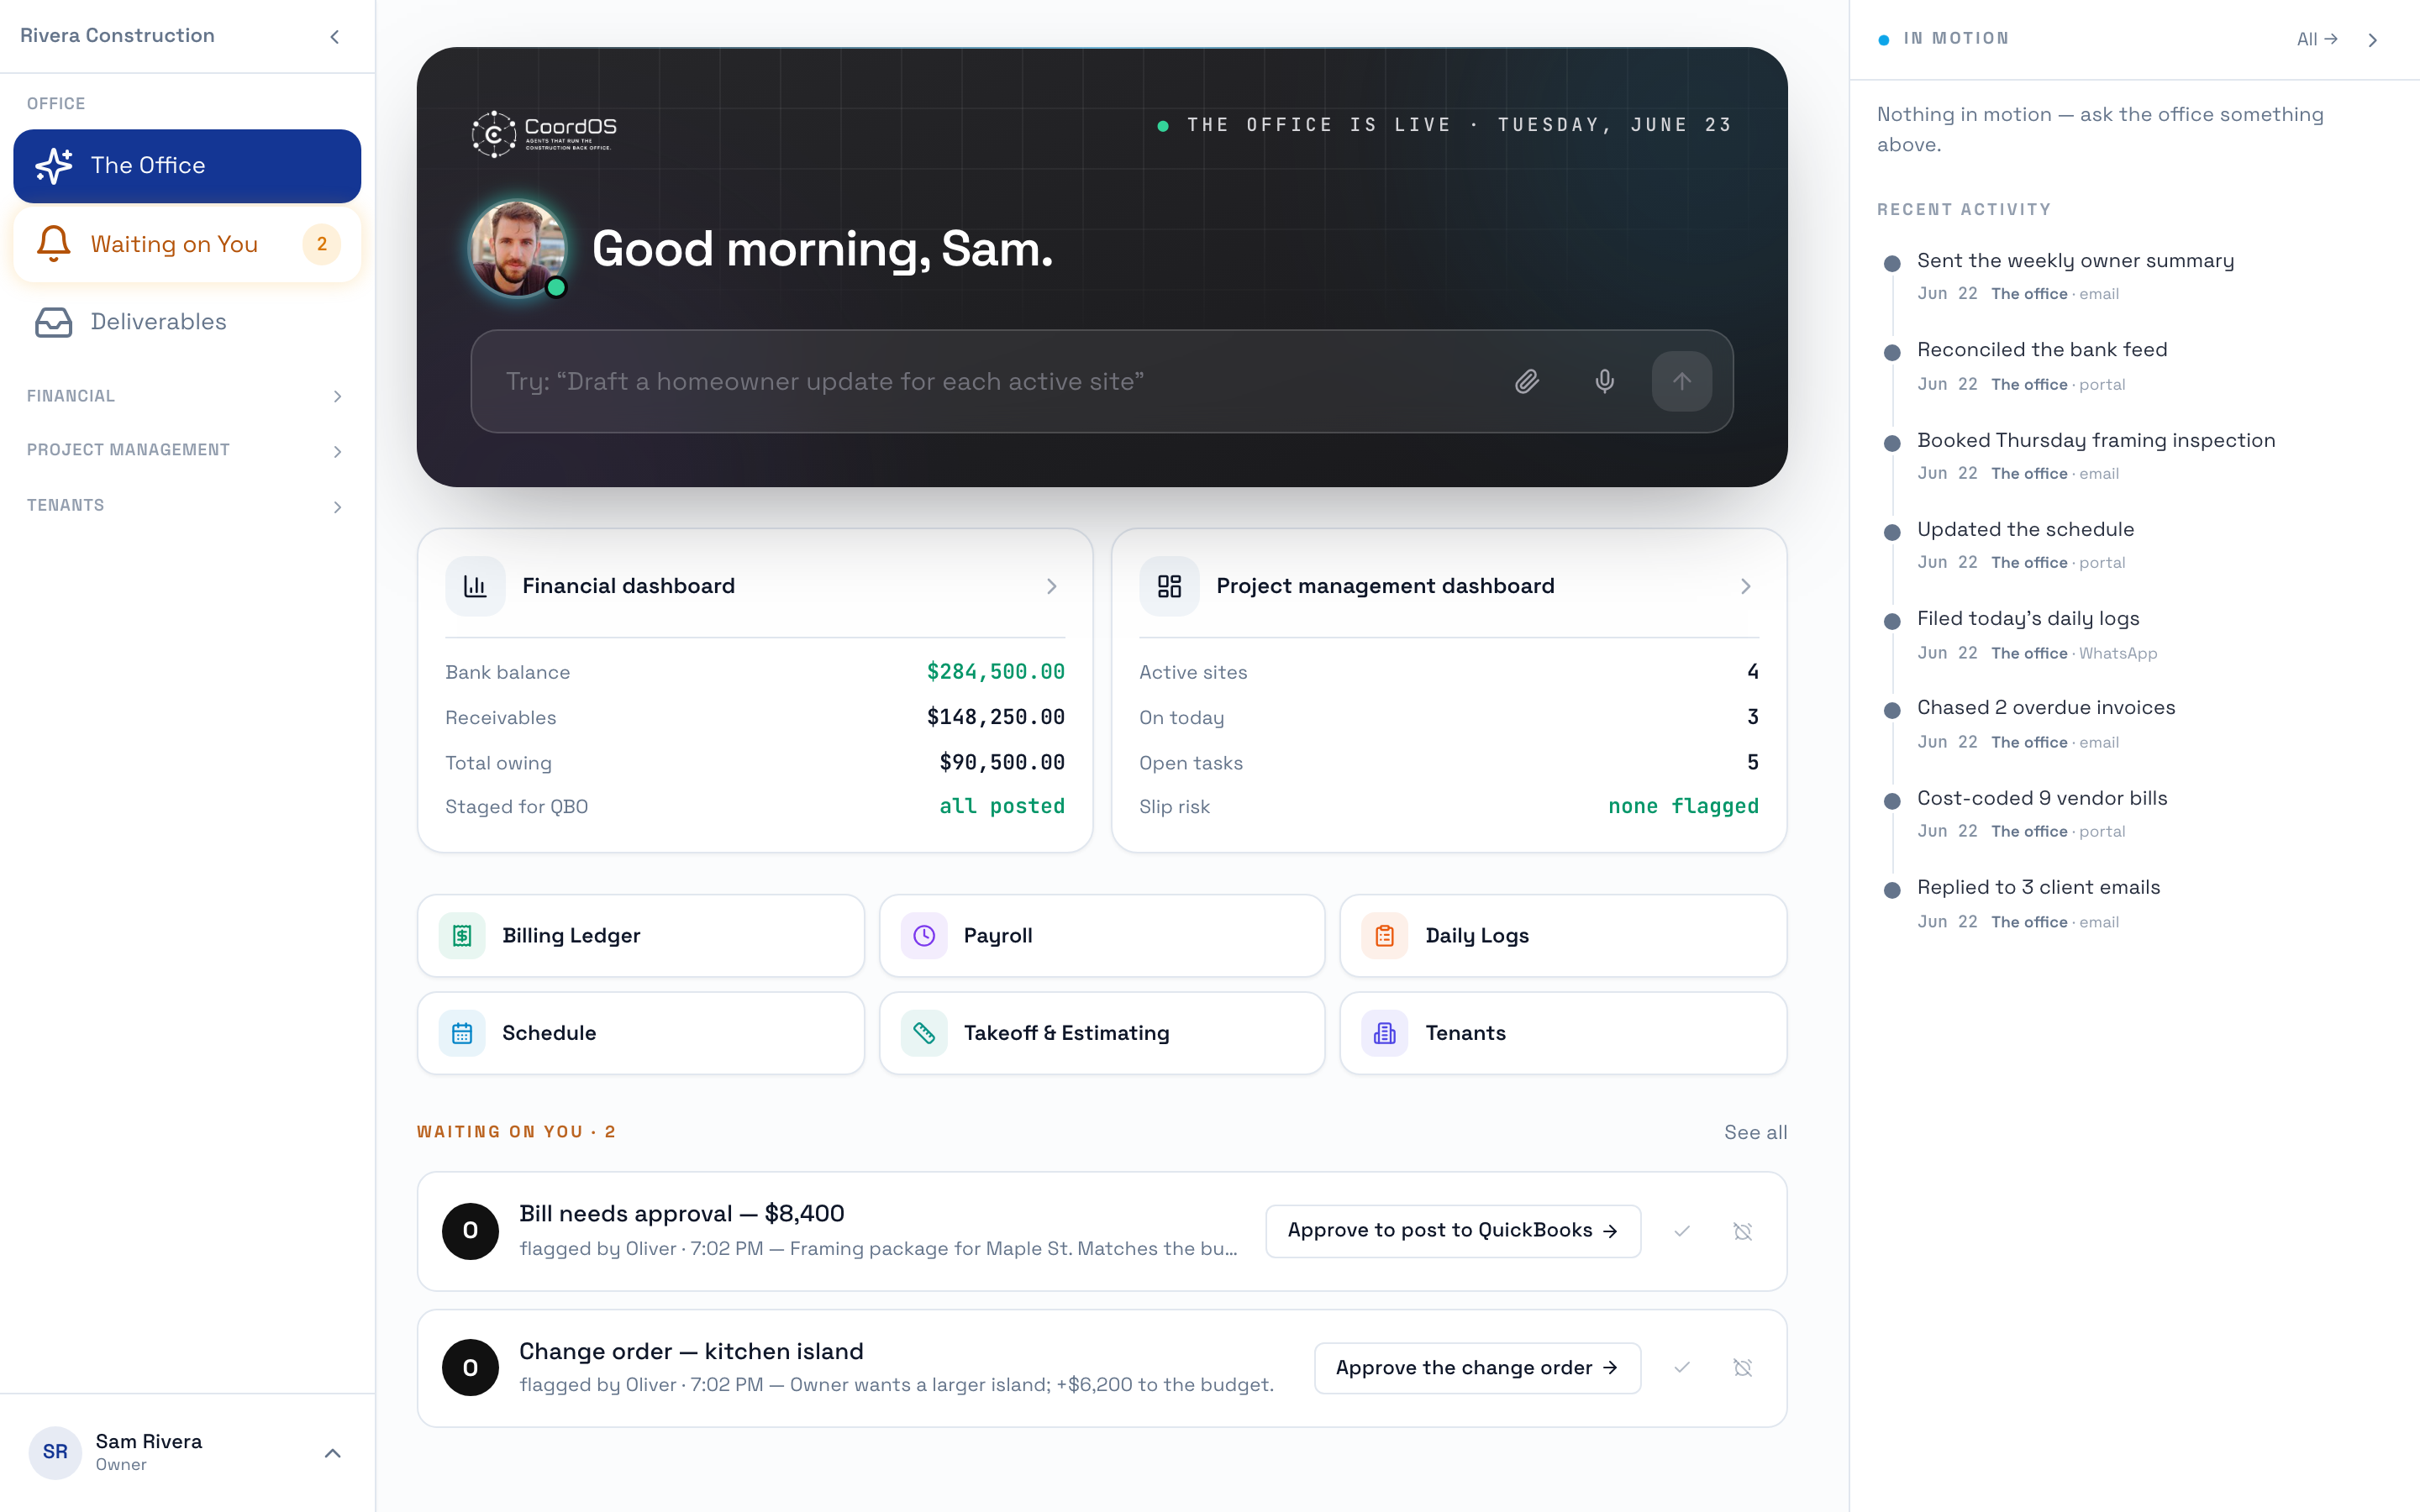
Task: Click the Waiting on You badge 2
Action: click(321, 244)
